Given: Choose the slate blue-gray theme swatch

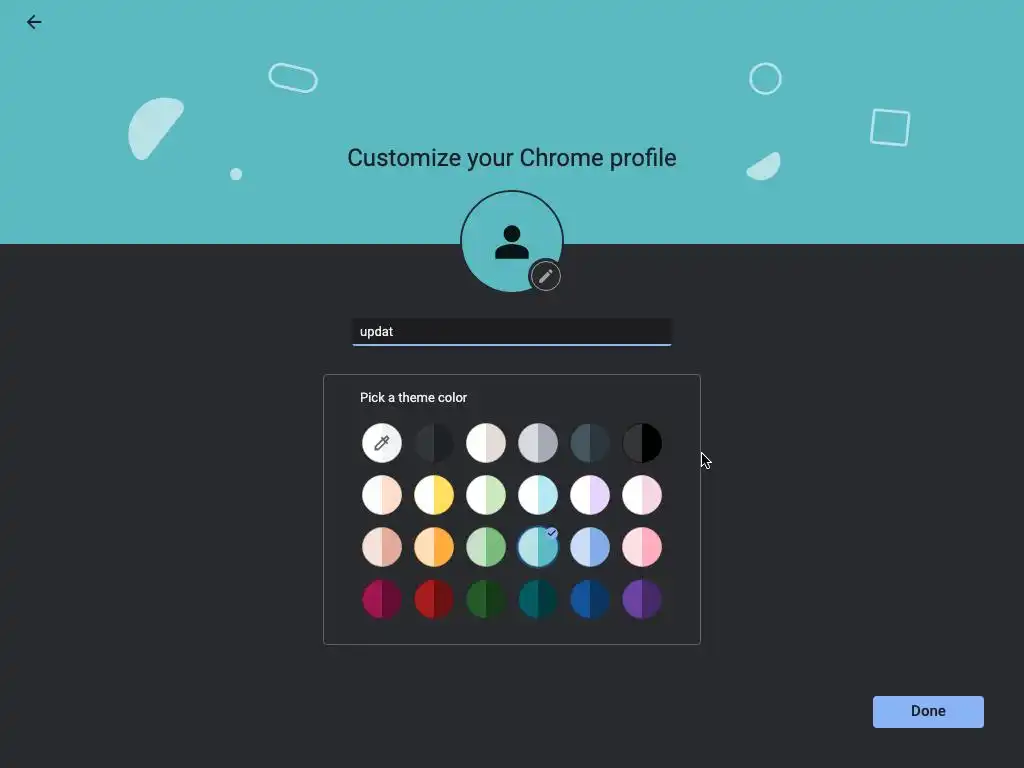Looking at the screenshot, I should click(590, 443).
